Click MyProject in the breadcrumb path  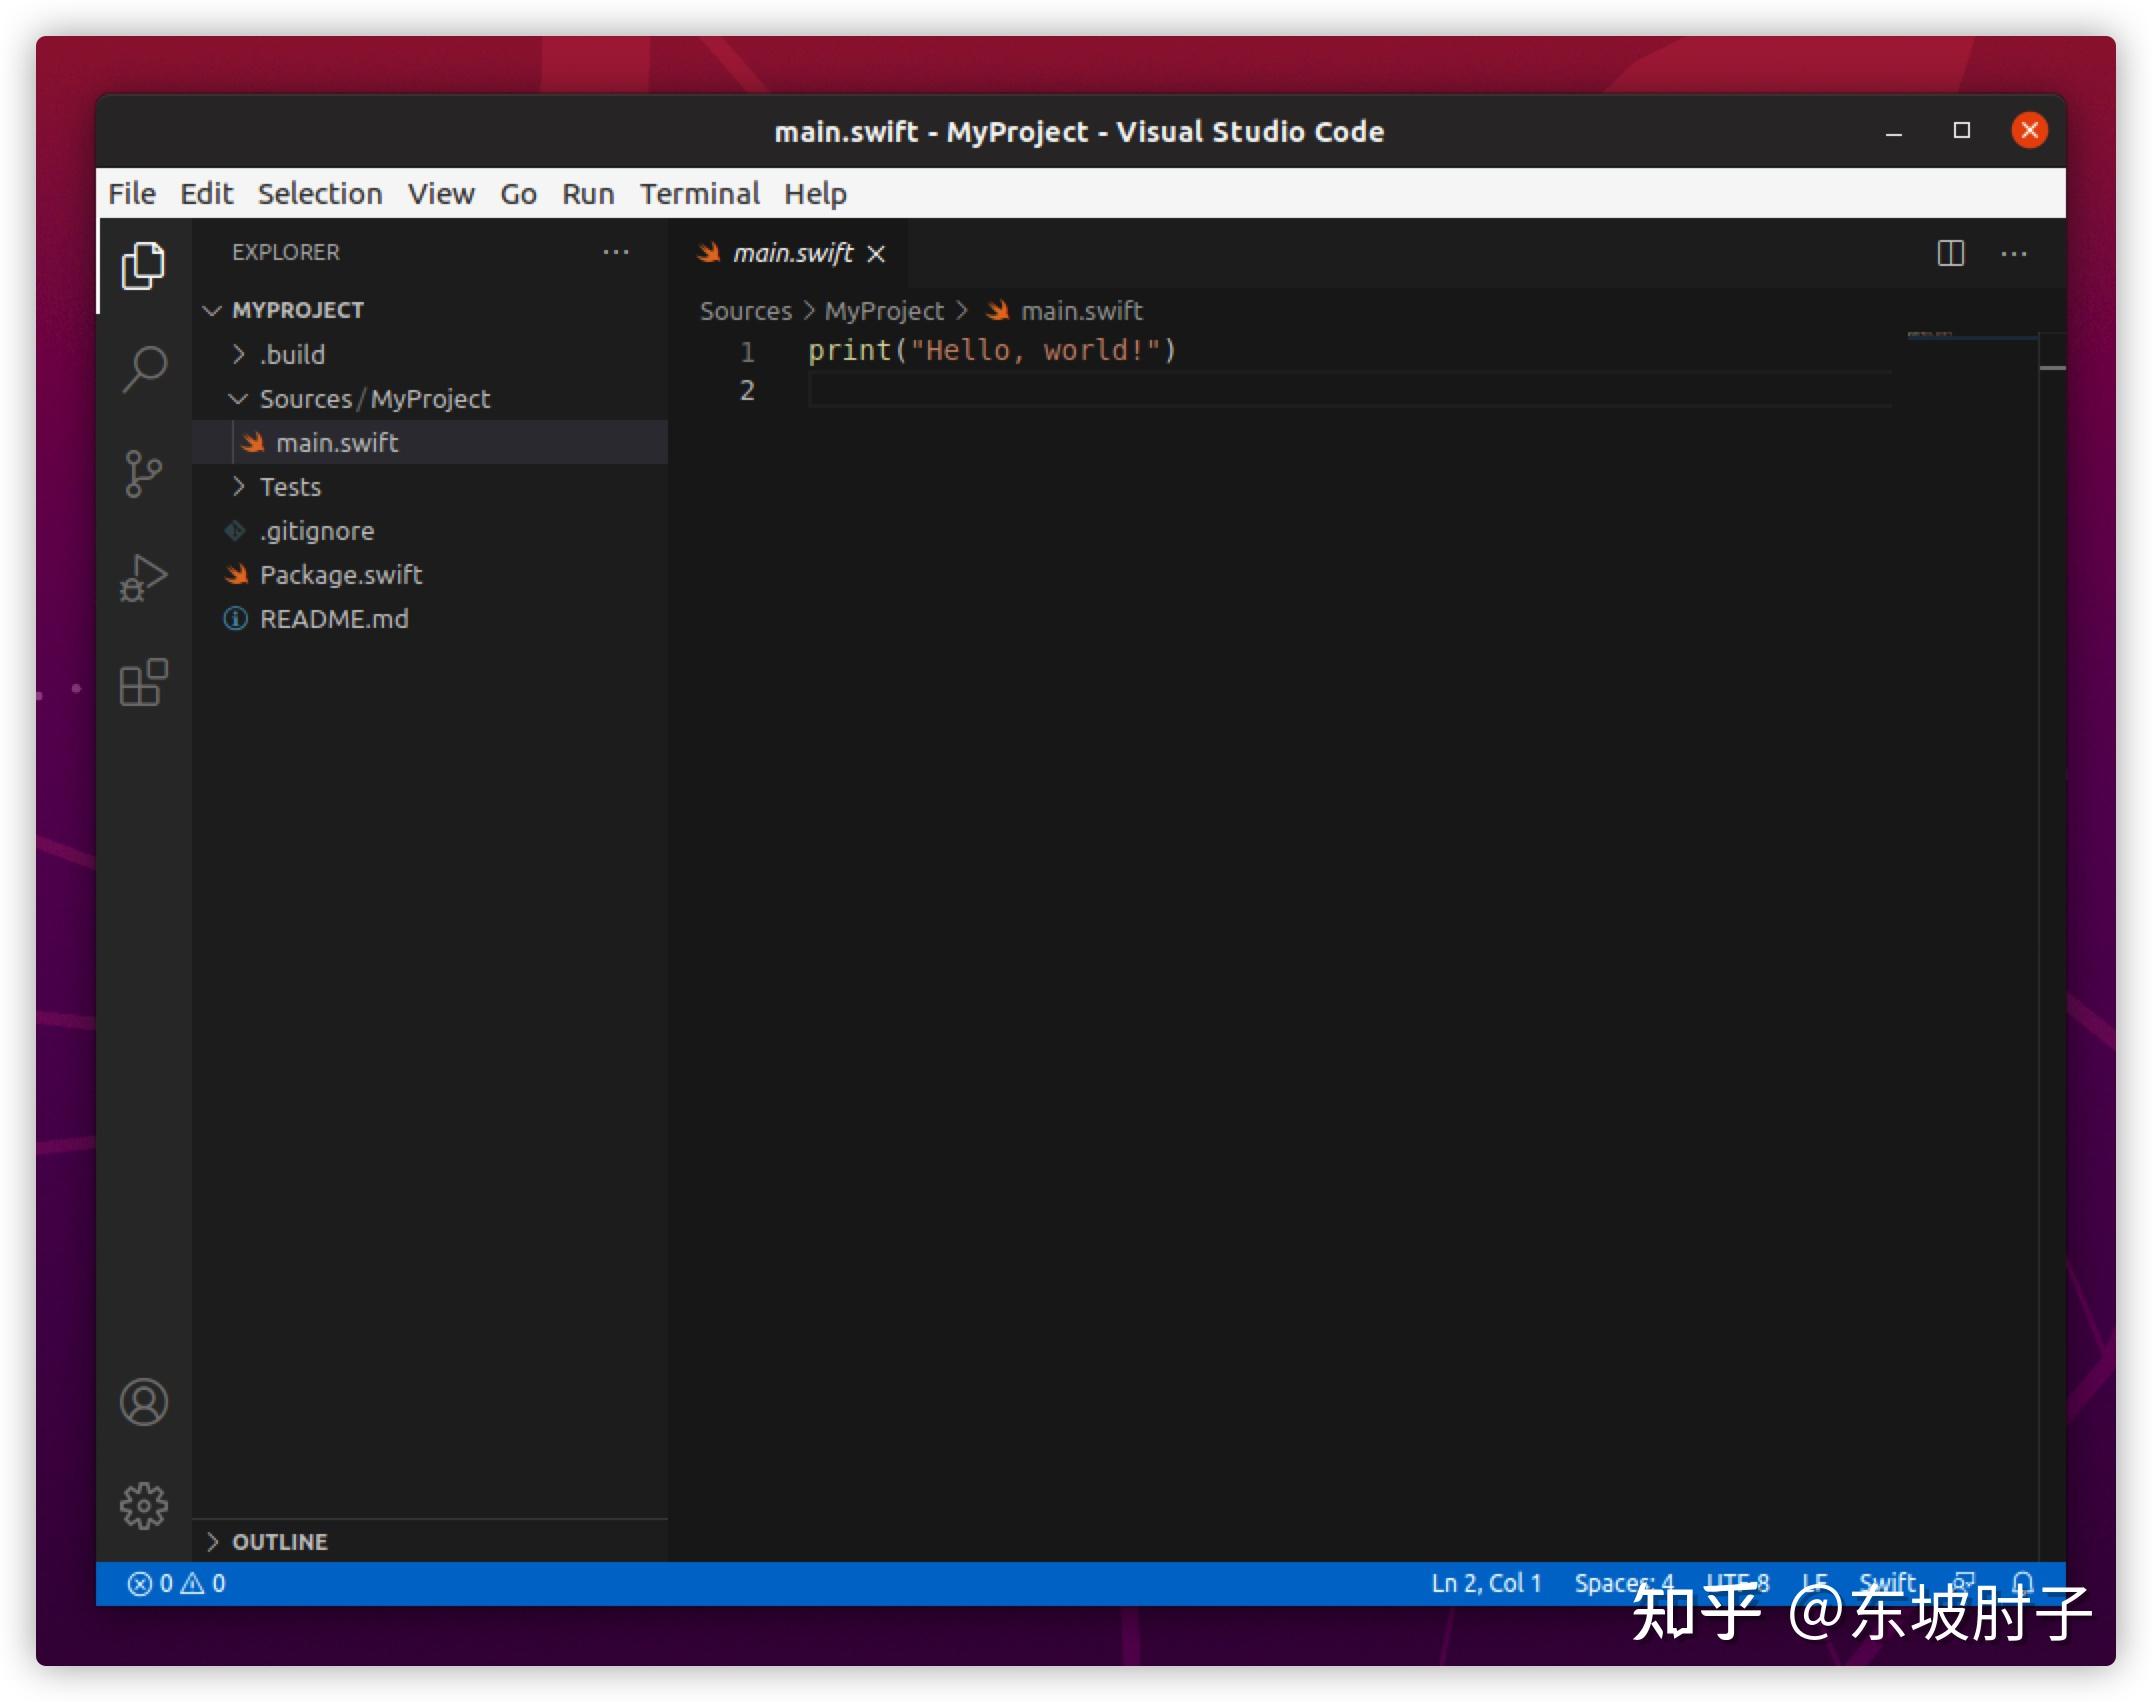[x=884, y=311]
